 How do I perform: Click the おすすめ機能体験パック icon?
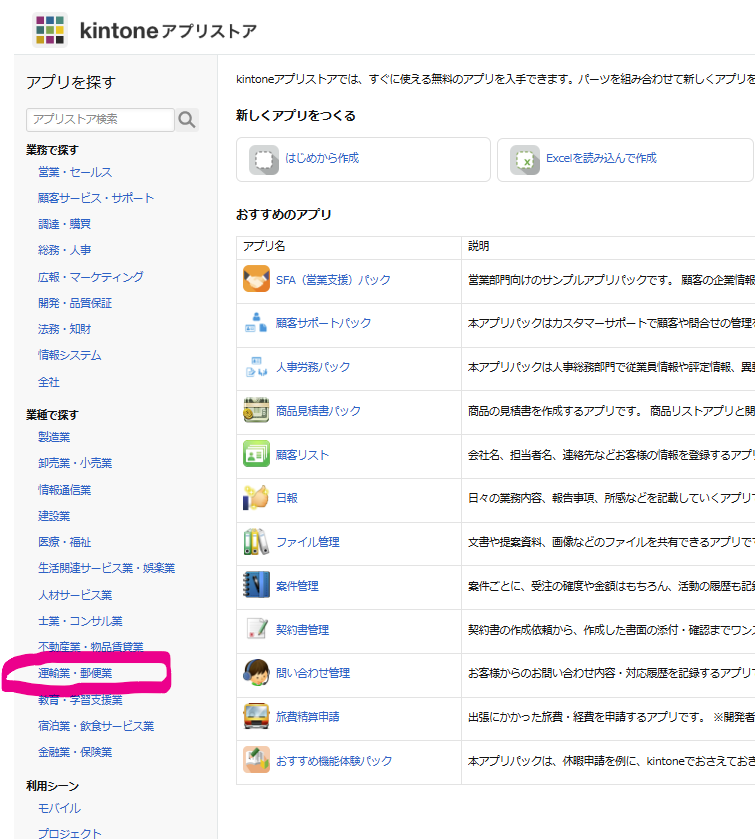point(256,760)
